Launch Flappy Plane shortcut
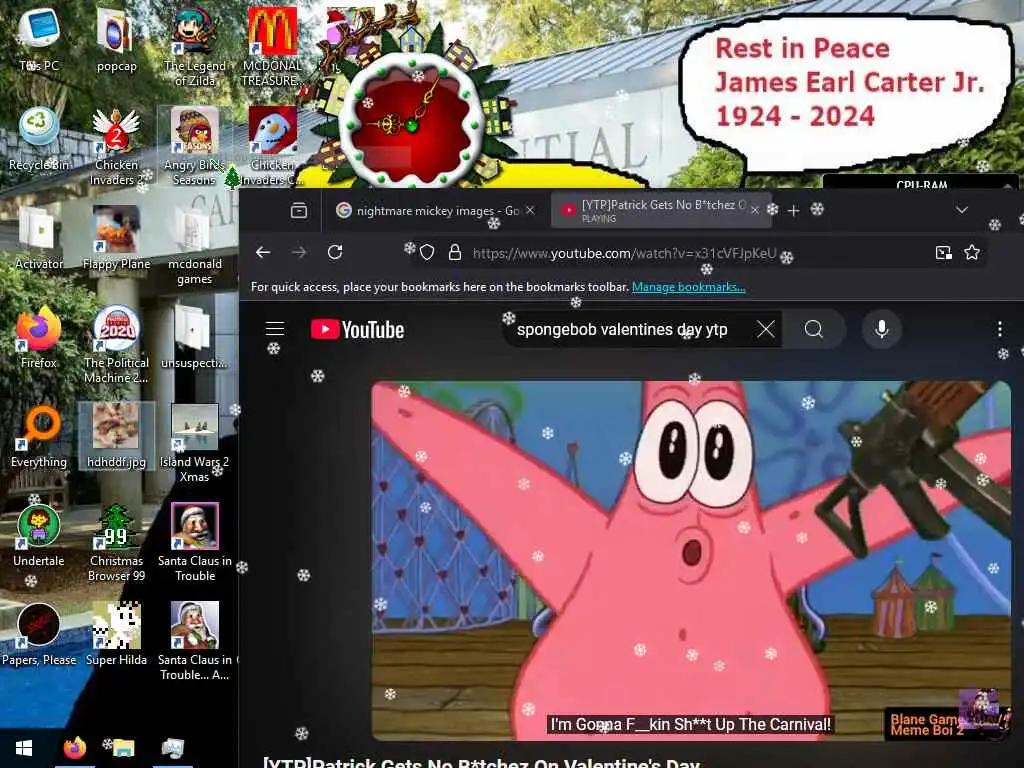The image size is (1024, 768). click(x=116, y=238)
